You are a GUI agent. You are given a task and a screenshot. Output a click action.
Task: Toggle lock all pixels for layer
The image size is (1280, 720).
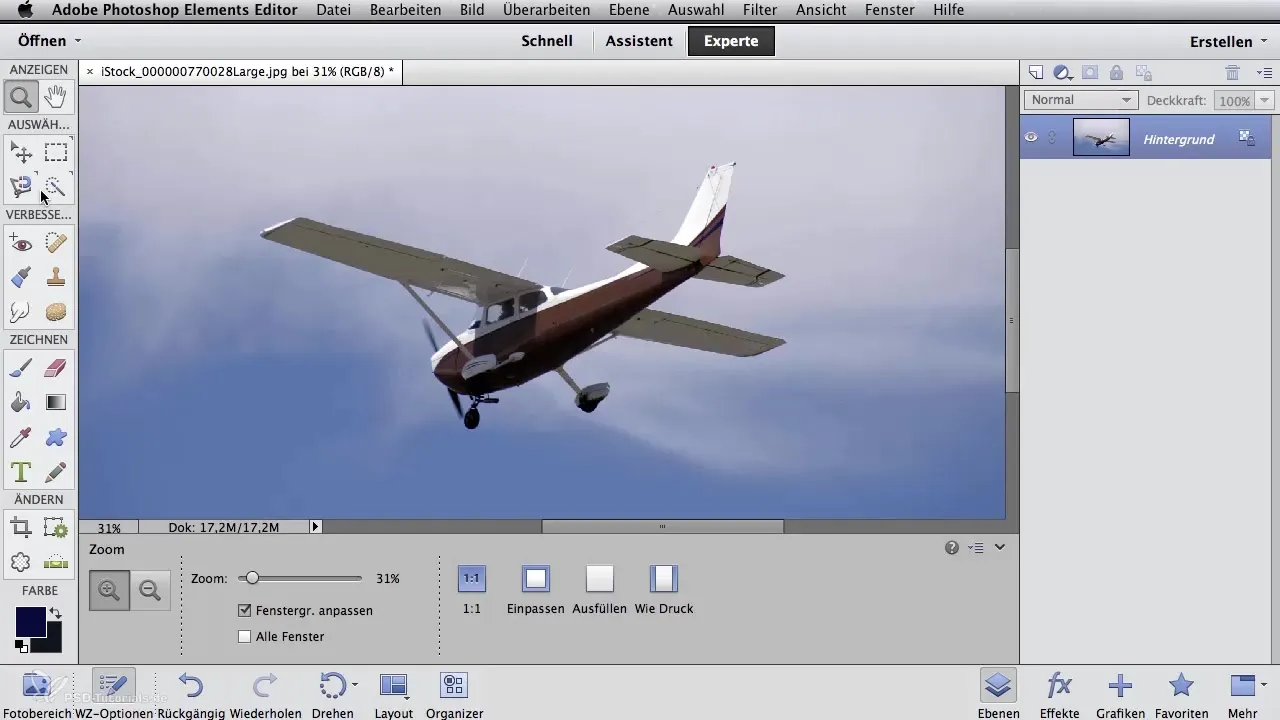(x=1116, y=73)
